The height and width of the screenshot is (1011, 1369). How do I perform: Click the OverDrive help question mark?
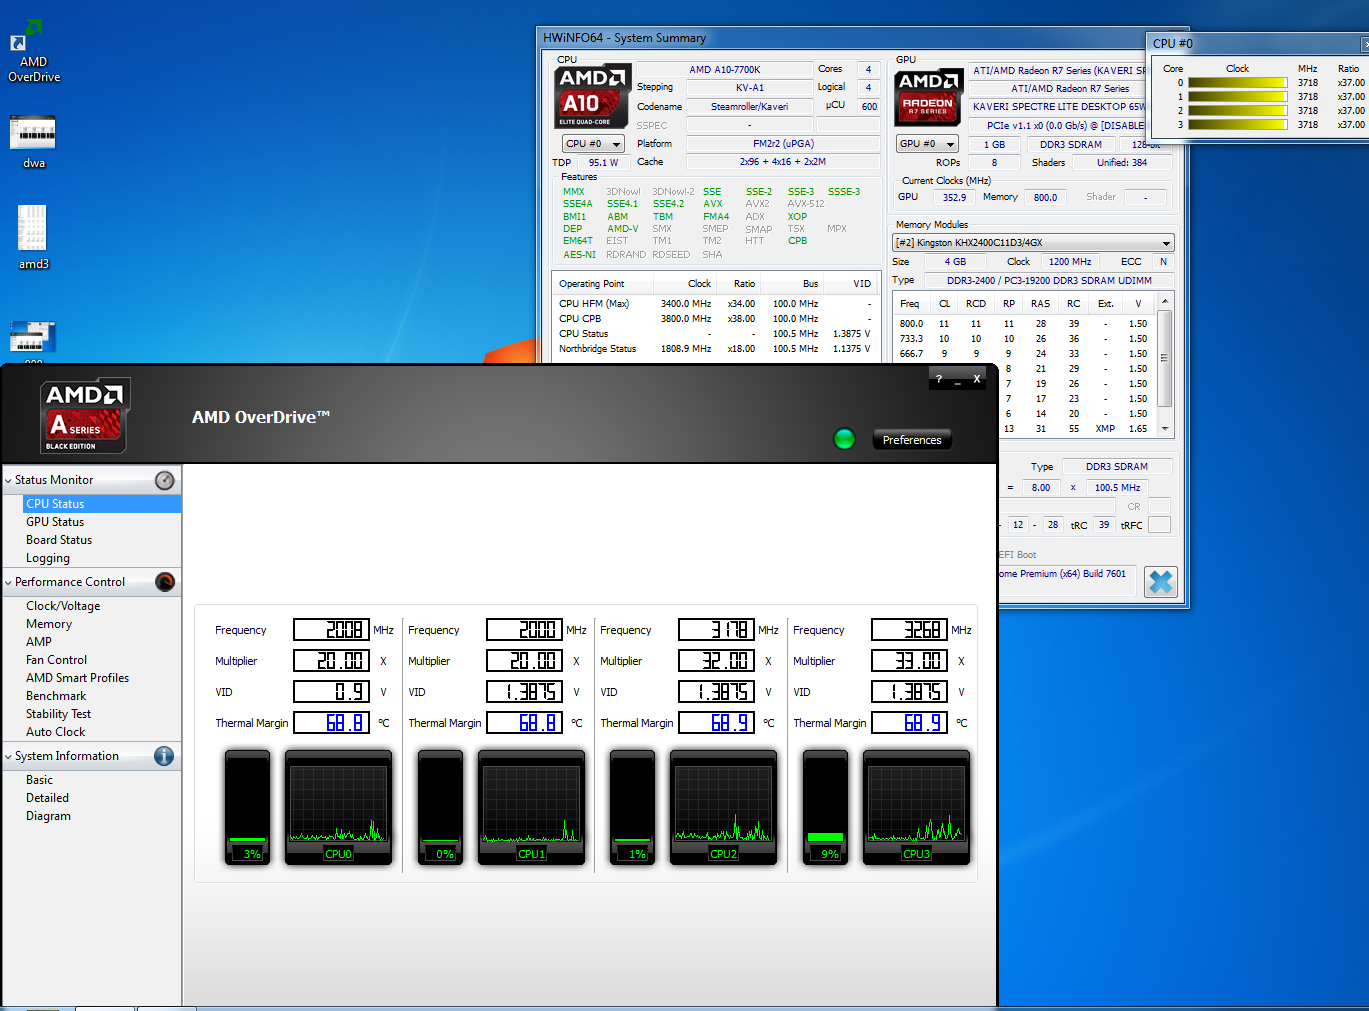(x=939, y=379)
